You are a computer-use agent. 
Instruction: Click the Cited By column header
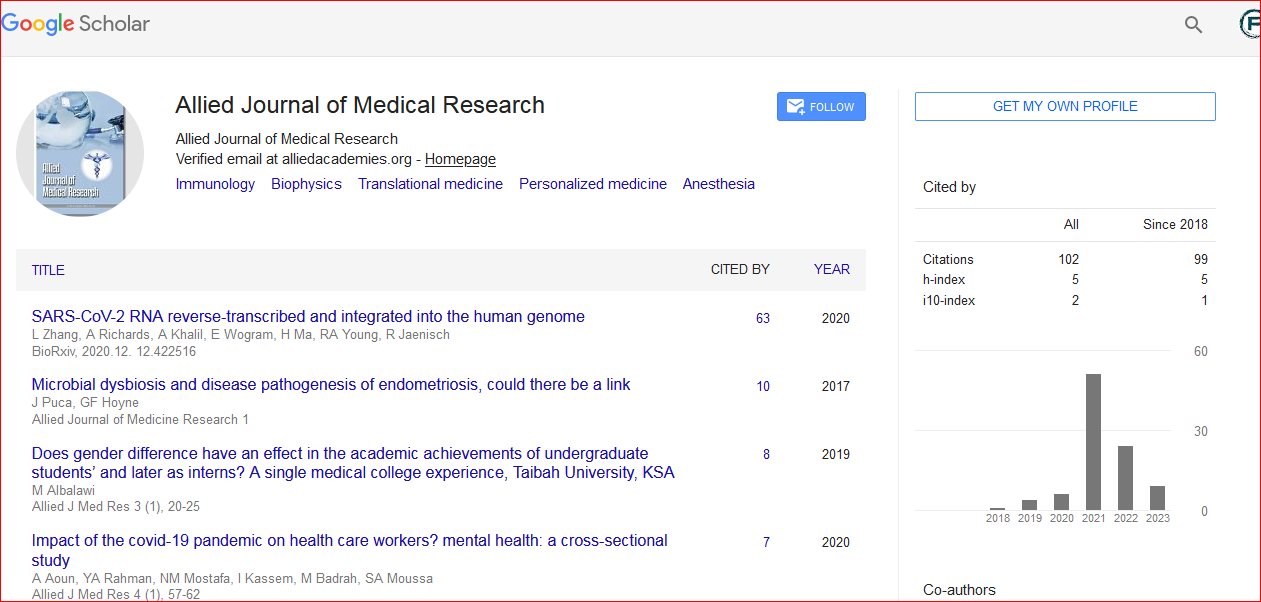740,269
